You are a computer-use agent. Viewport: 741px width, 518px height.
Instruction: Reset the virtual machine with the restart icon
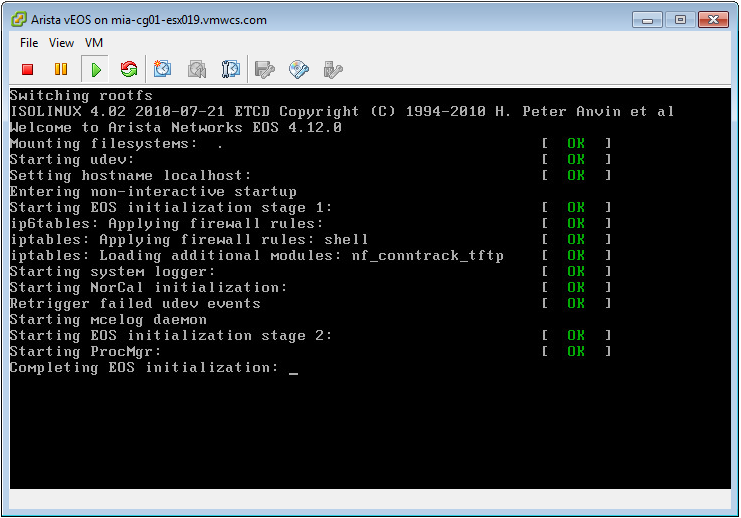tap(129, 69)
